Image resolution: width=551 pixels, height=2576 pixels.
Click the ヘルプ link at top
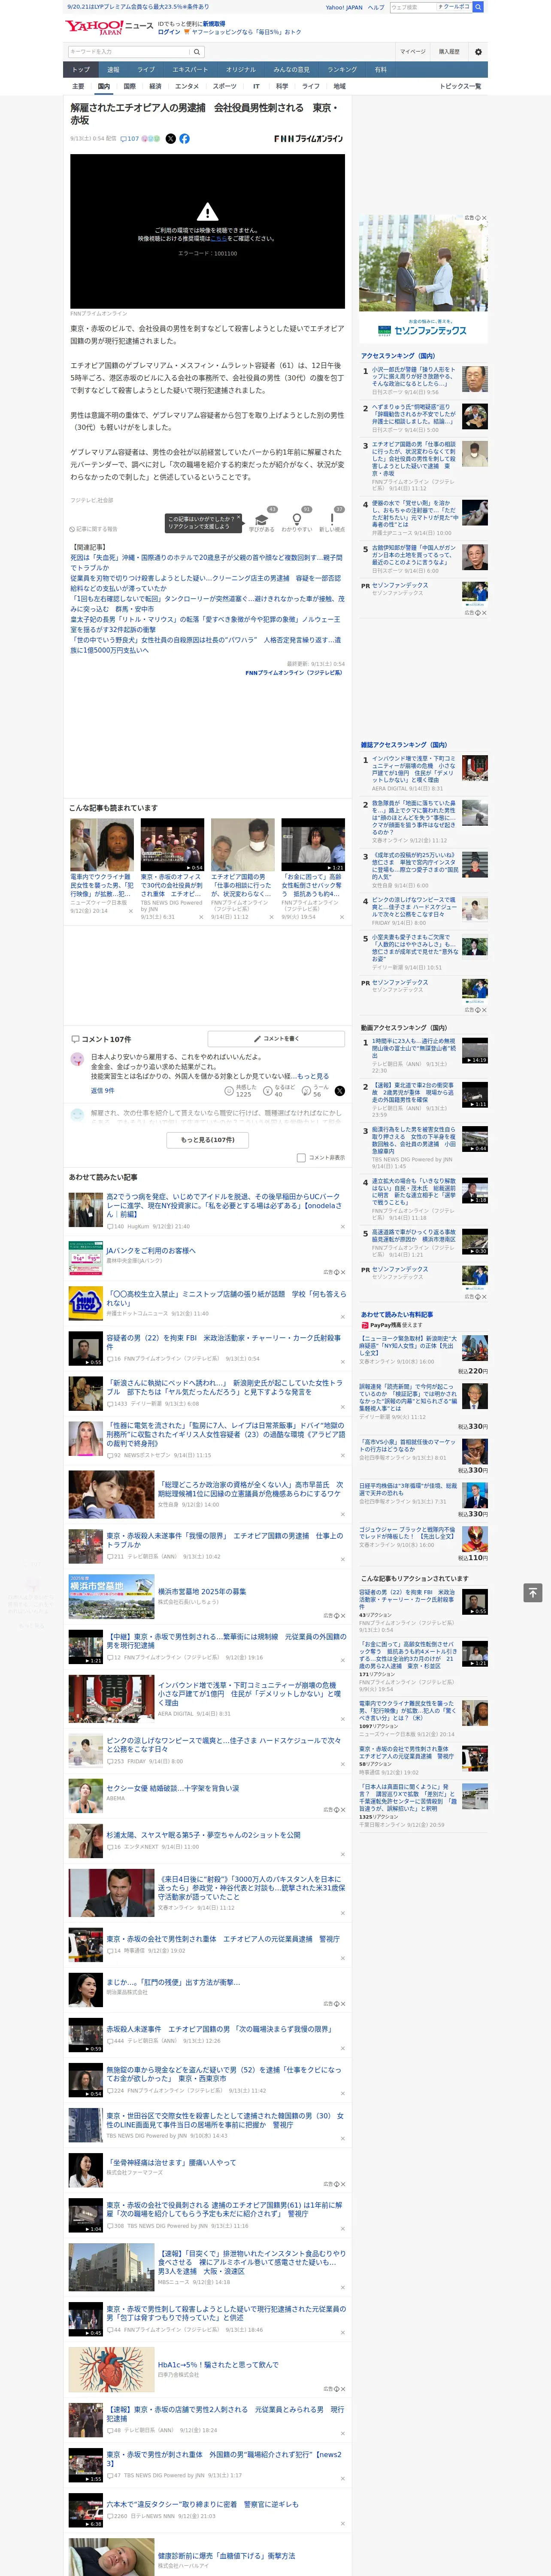[x=376, y=7]
